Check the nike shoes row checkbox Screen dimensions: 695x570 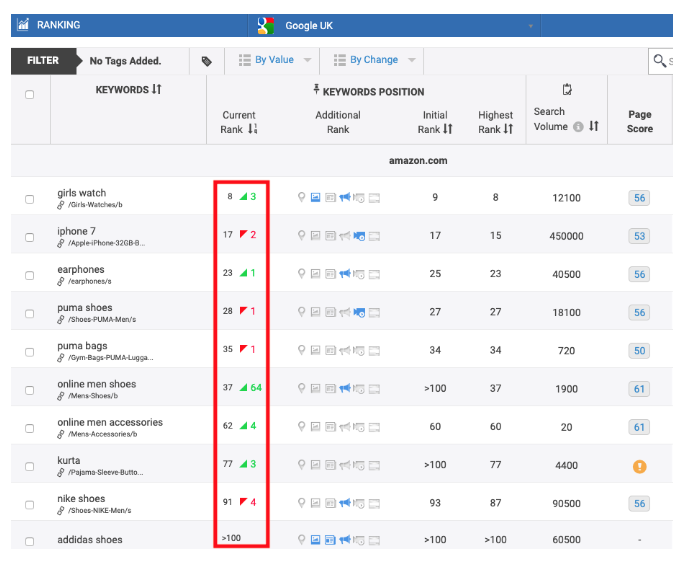[30, 504]
